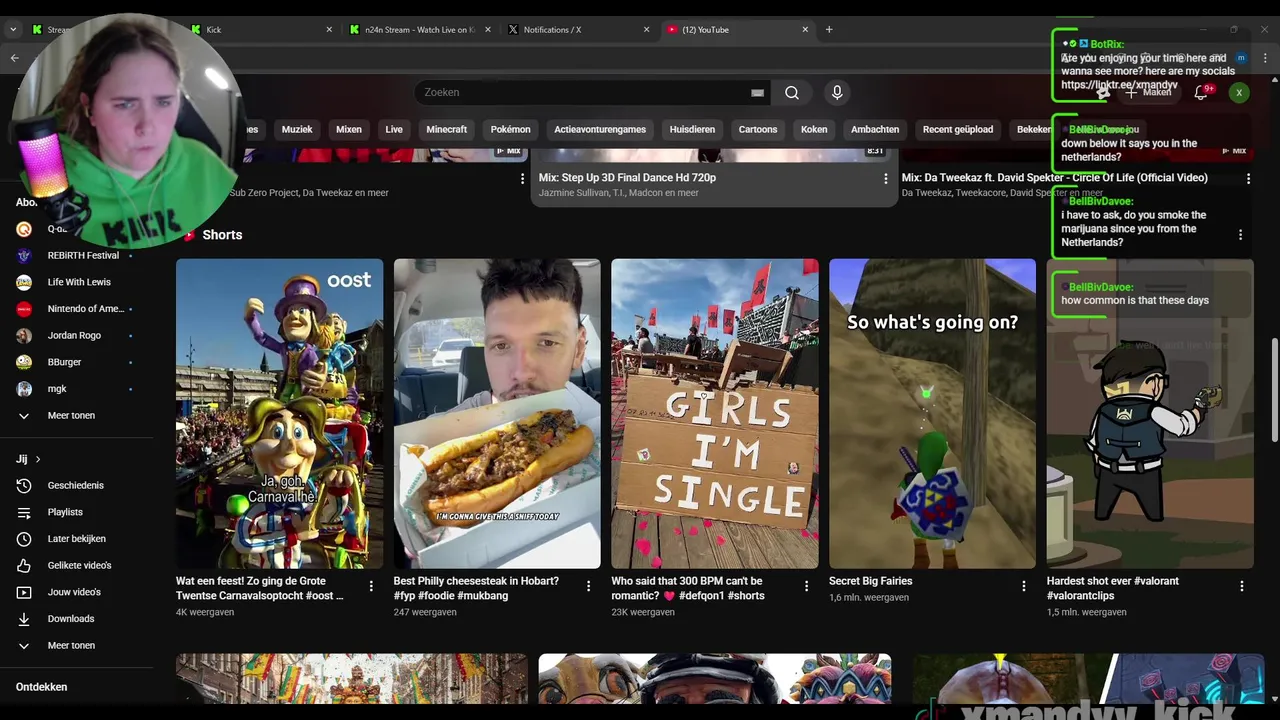The width and height of the screenshot is (1280, 720).
Task: Click the page vertical scrollbar thumb
Action: click(x=1274, y=390)
